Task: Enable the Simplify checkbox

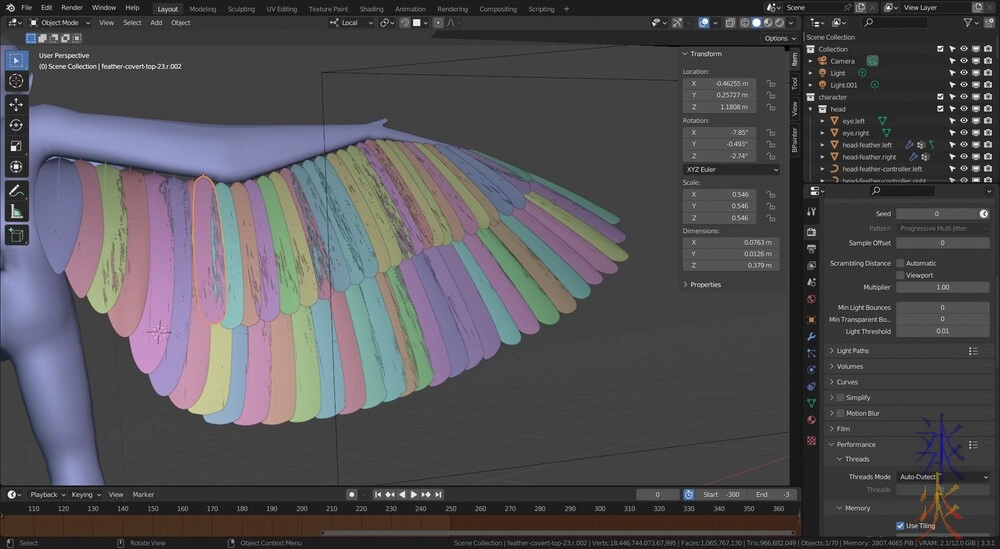Action: click(840, 398)
